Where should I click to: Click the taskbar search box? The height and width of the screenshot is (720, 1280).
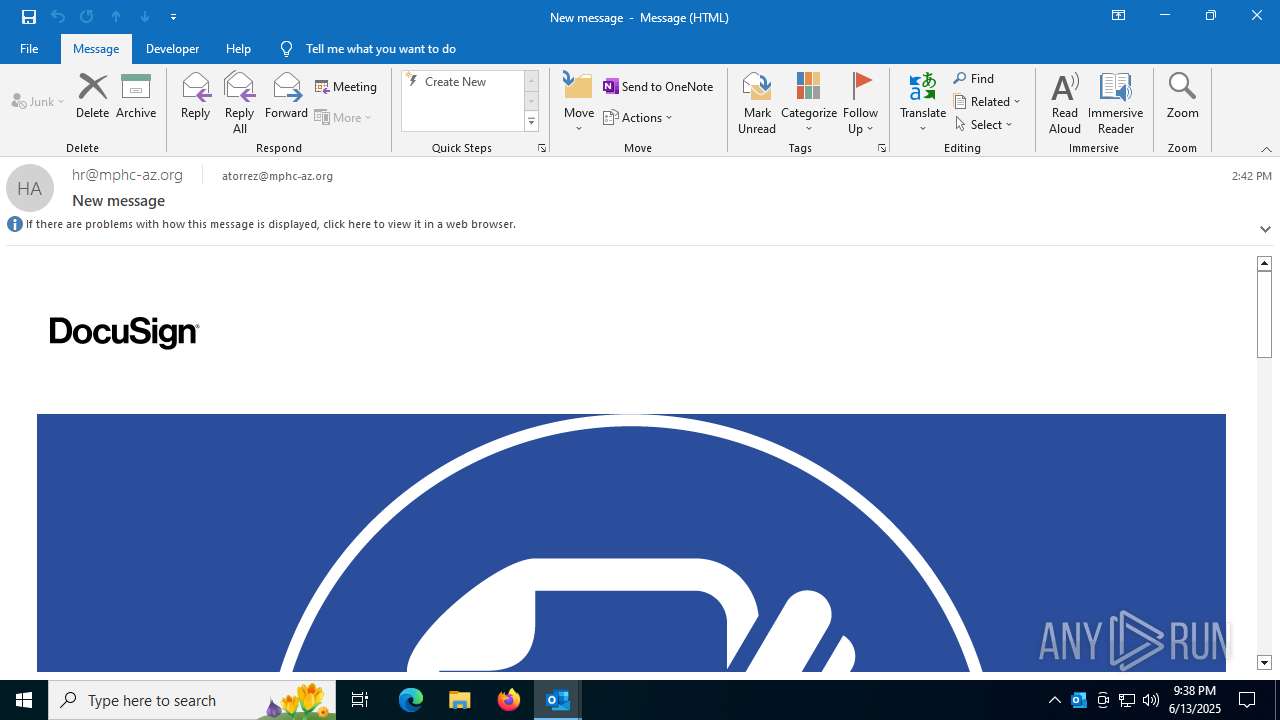pos(192,700)
